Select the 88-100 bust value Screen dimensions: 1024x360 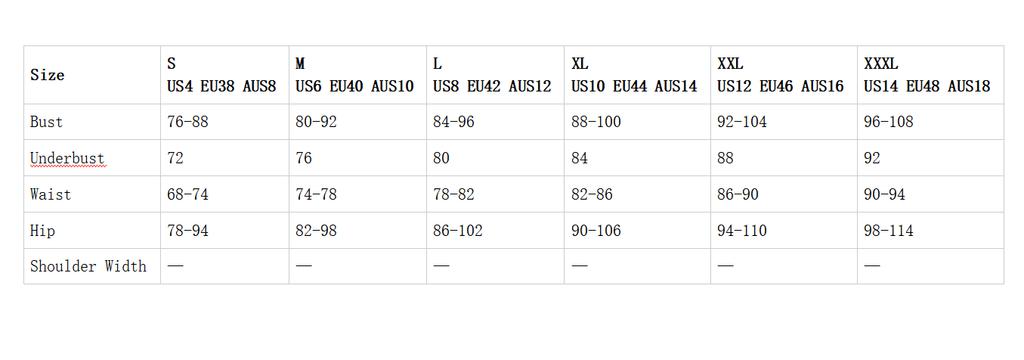[637, 122]
